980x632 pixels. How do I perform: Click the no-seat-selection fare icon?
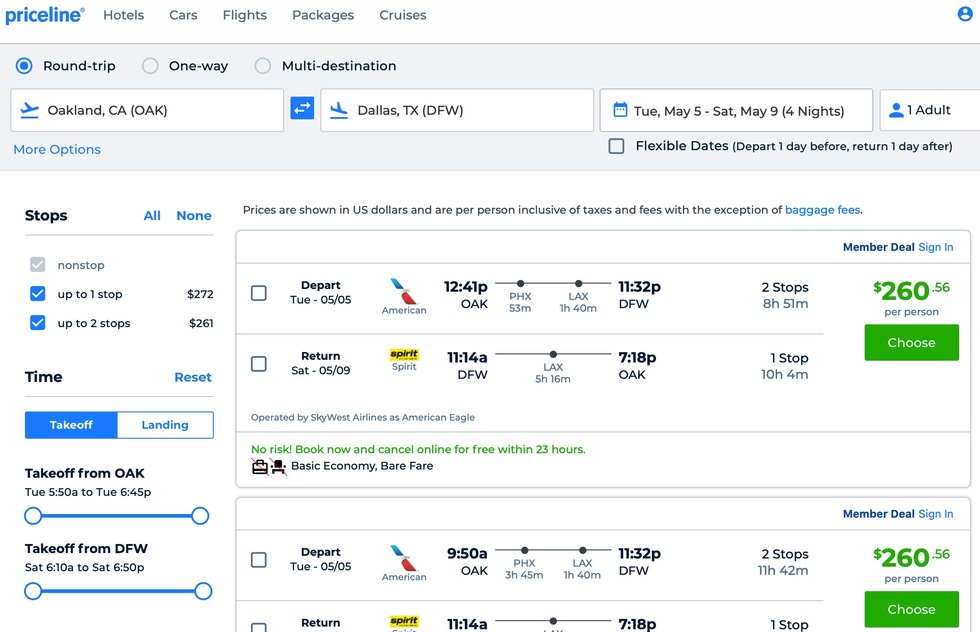[x=279, y=466]
